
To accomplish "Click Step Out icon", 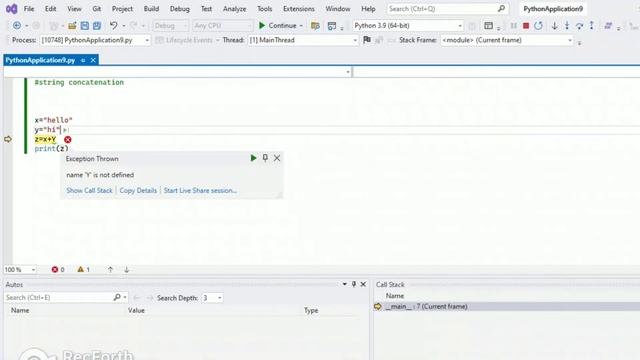I will 591,26.
